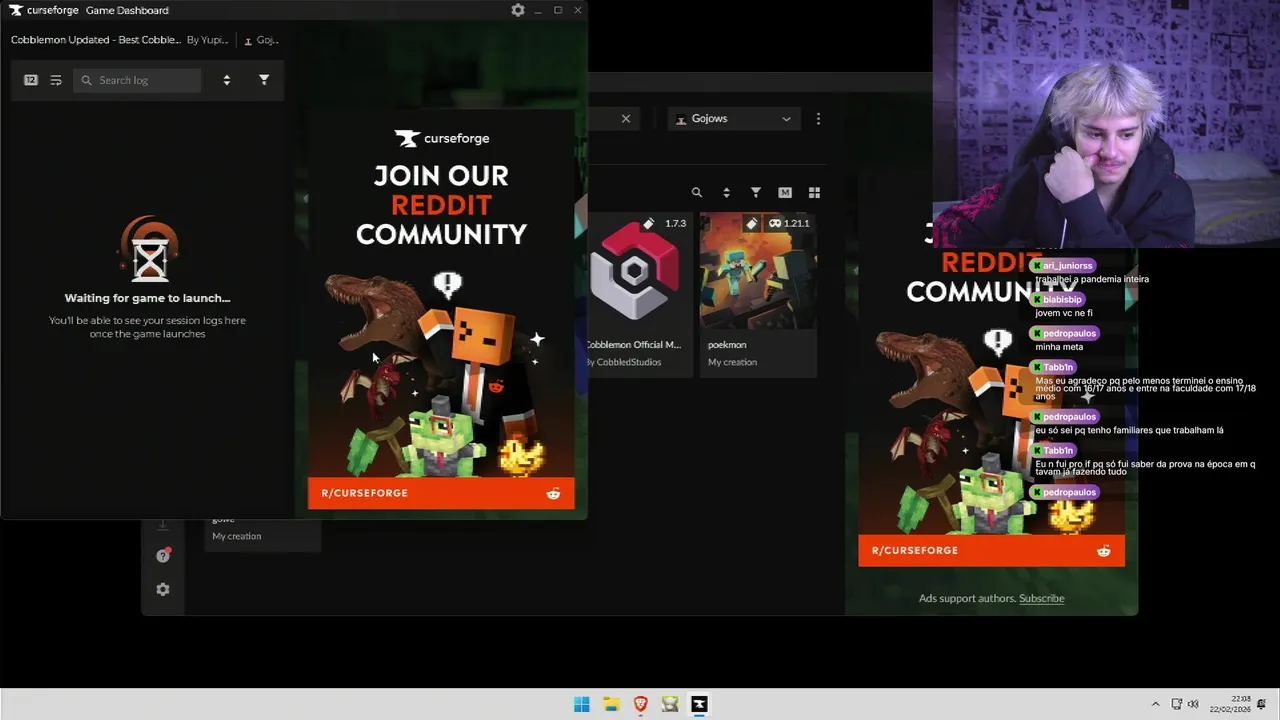Show hidden system tray icons
Viewport: 1280px width, 720px height.
point(1156,704)
